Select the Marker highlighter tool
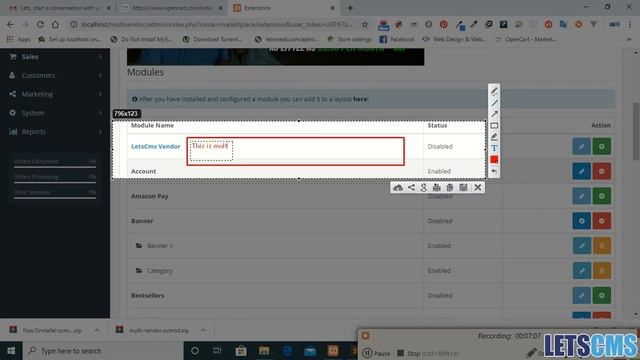Screen dimensions: 640x360 tap(494, 137)
